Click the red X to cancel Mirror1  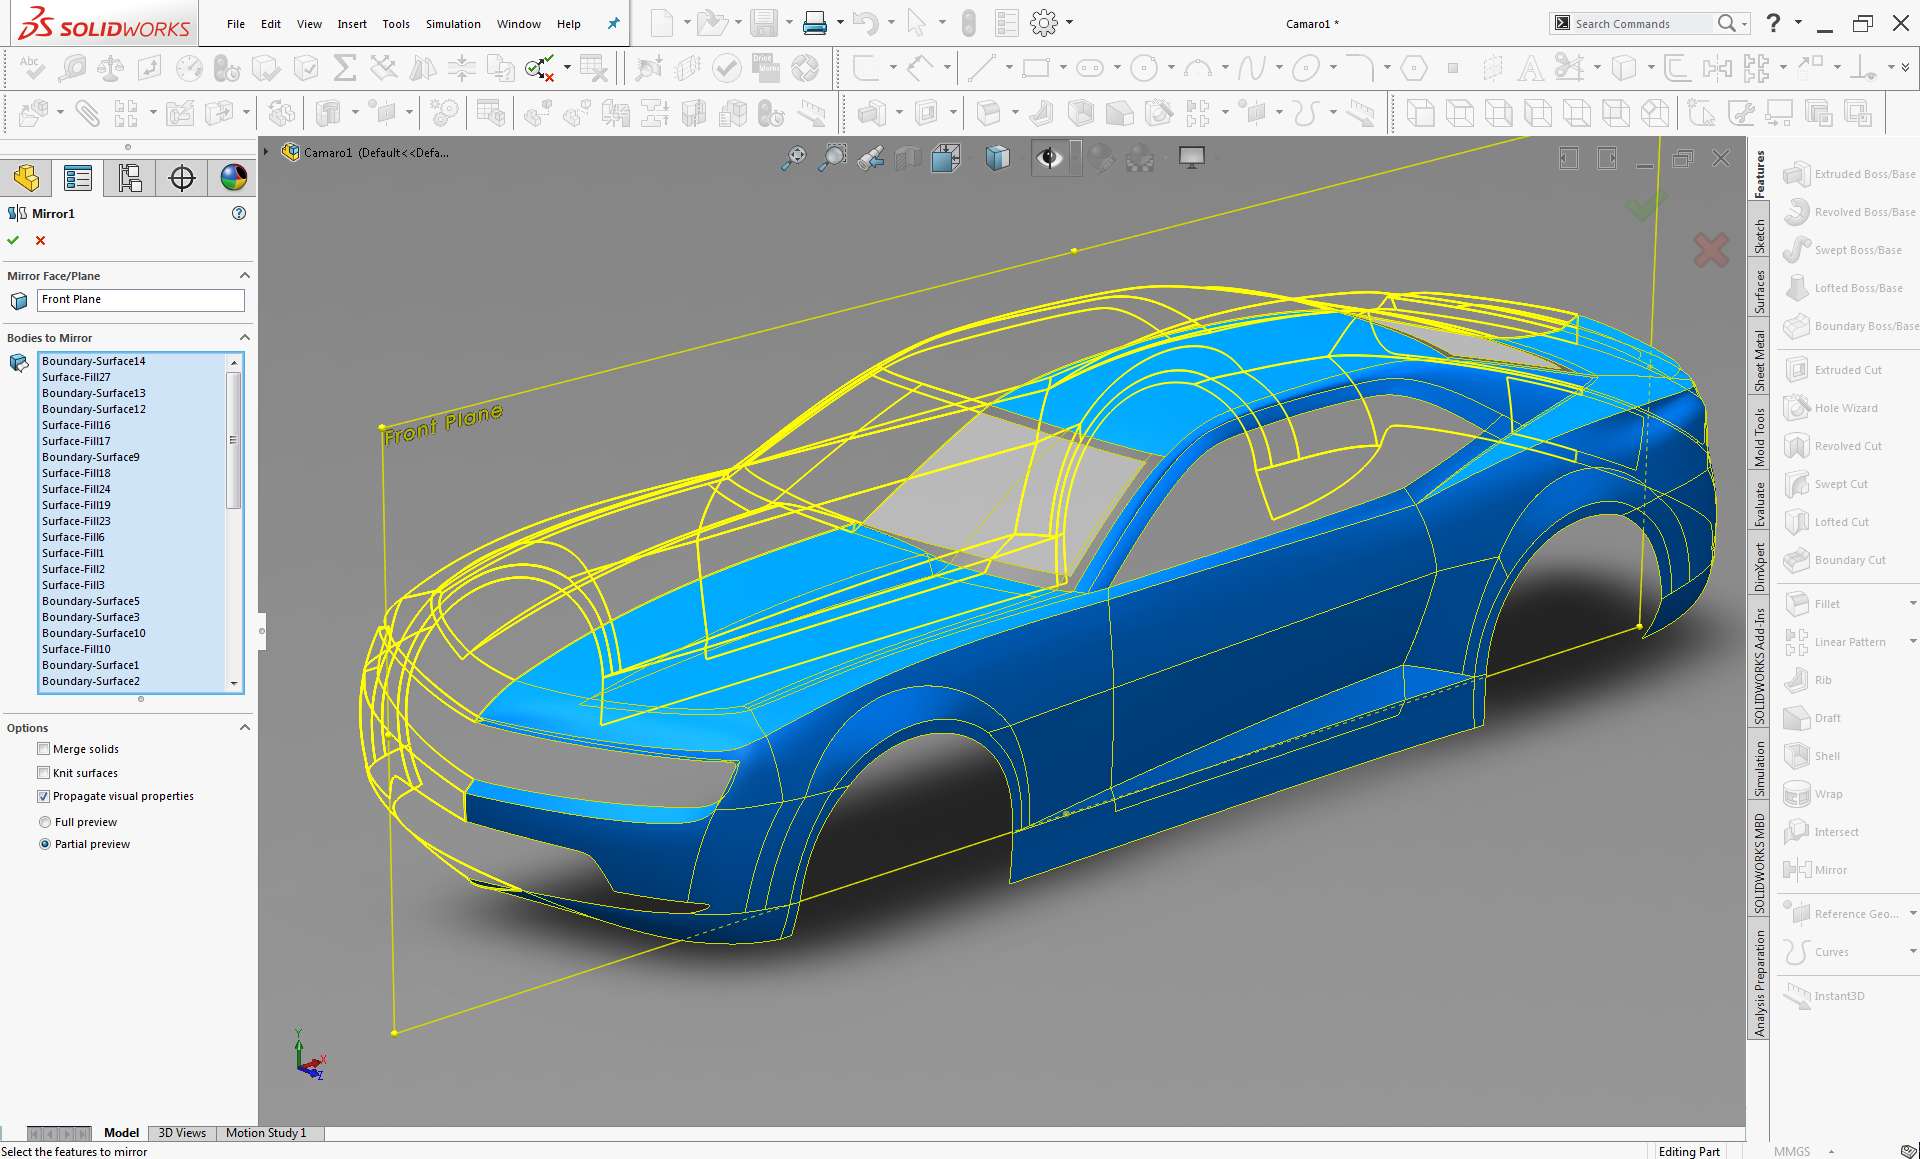click(x=40, y=240)
